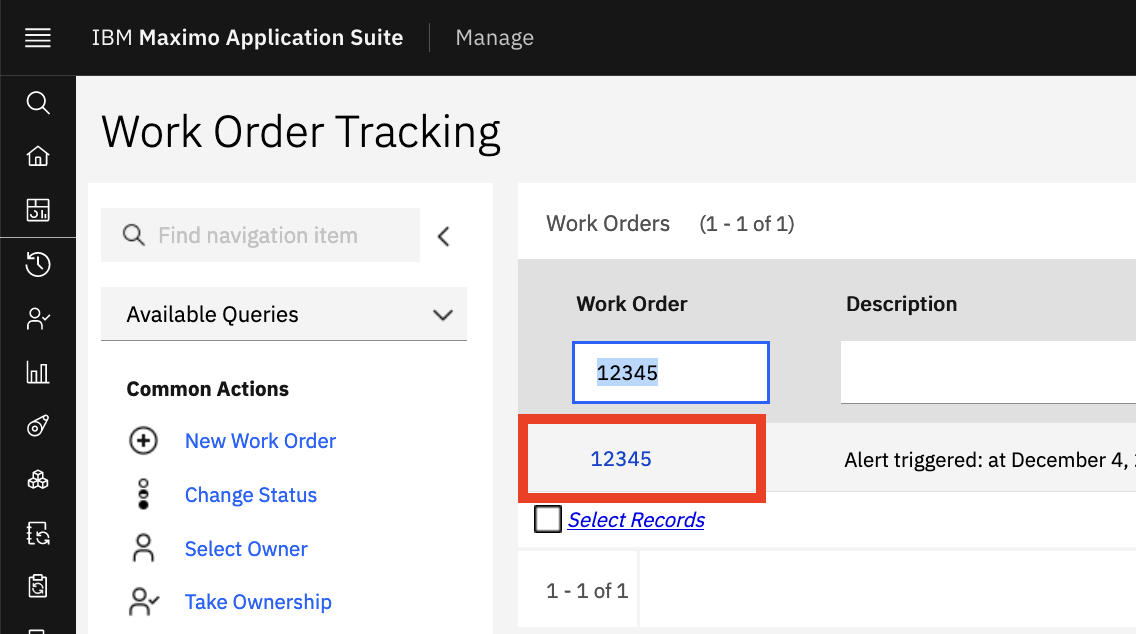Go to Home via the house icon
This screenshot has height=634, width=1136.
click(38, 156)
